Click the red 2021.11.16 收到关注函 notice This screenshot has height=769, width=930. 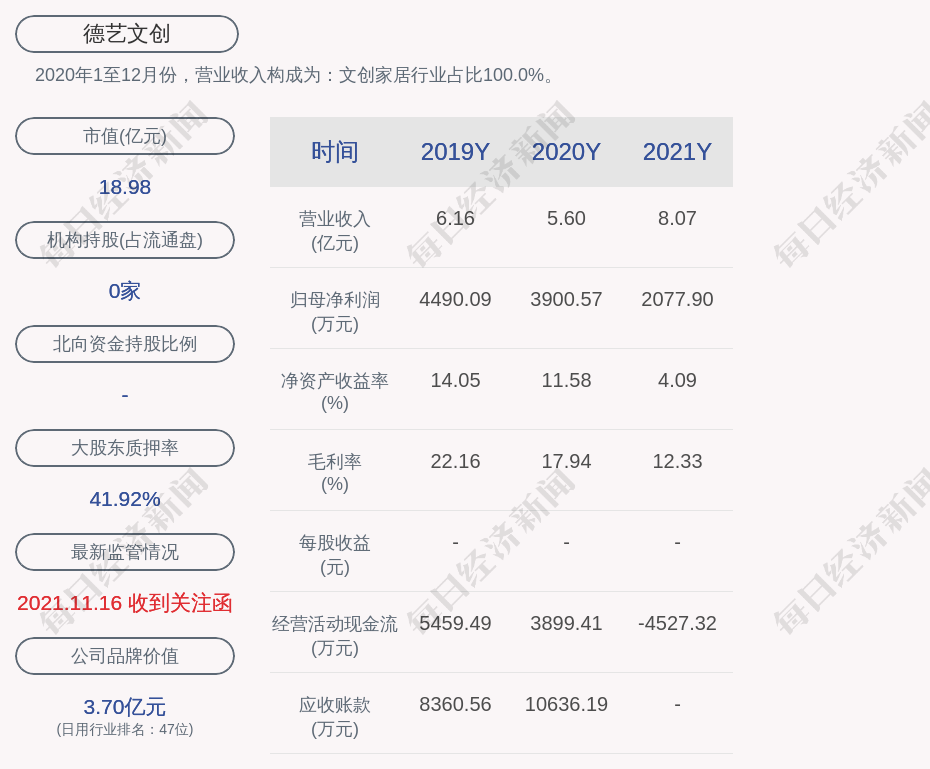click(125, 603)
